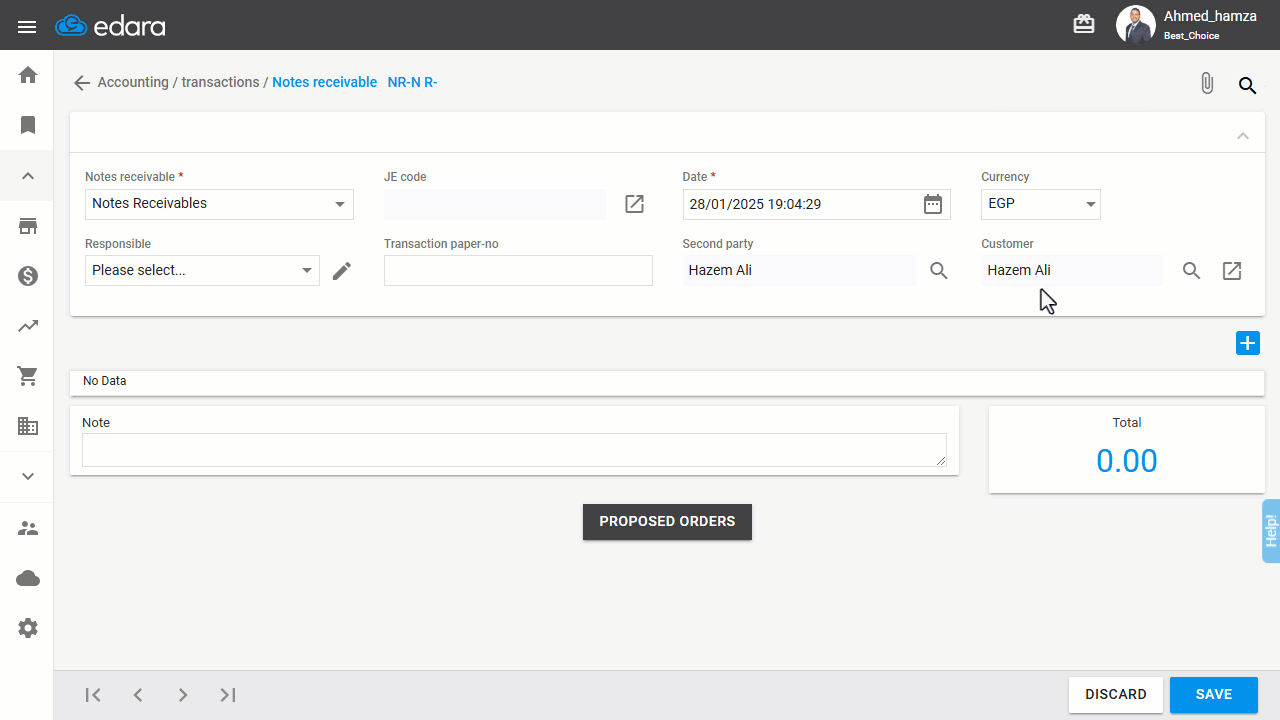This screenshot has width=1280, height=720.
Task: Click Customer Hazem Ali field
Action: point(1071,271)
